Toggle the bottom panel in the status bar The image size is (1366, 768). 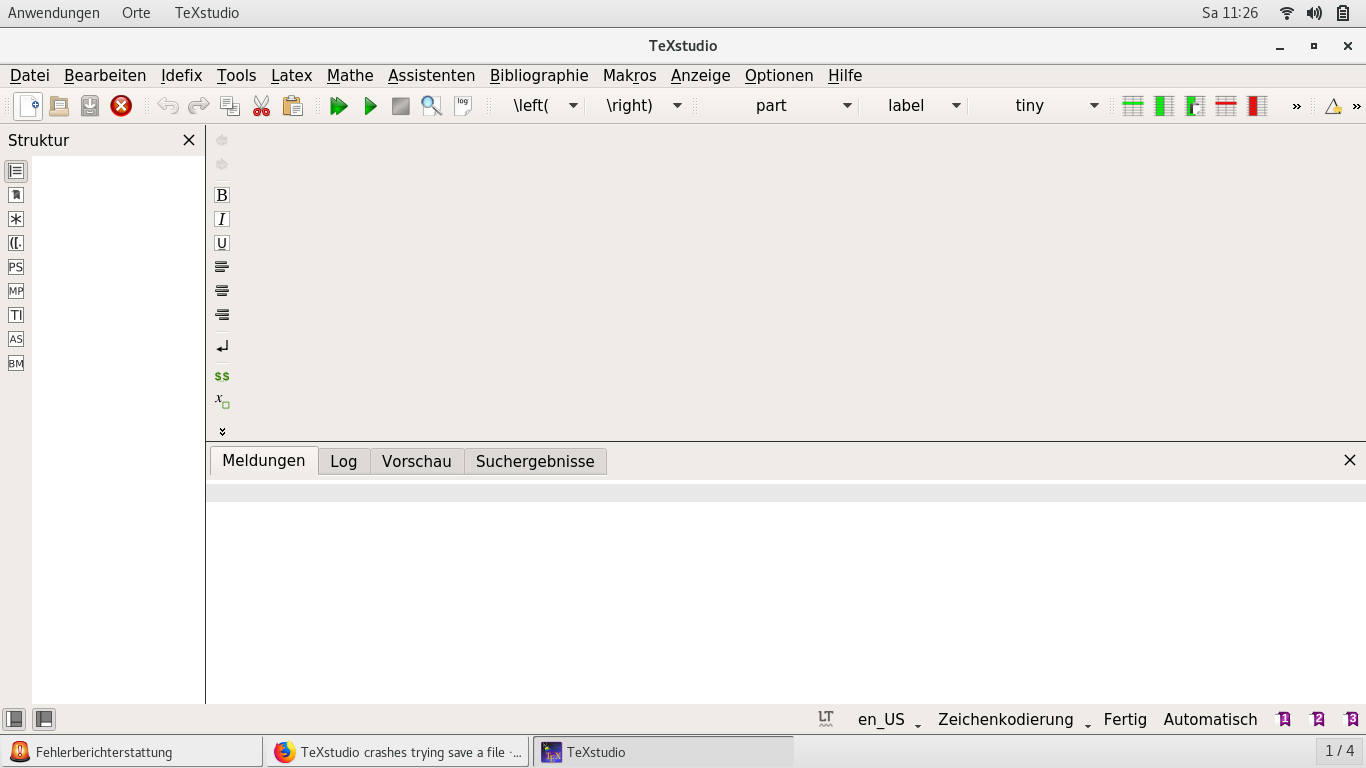point(44,719)
